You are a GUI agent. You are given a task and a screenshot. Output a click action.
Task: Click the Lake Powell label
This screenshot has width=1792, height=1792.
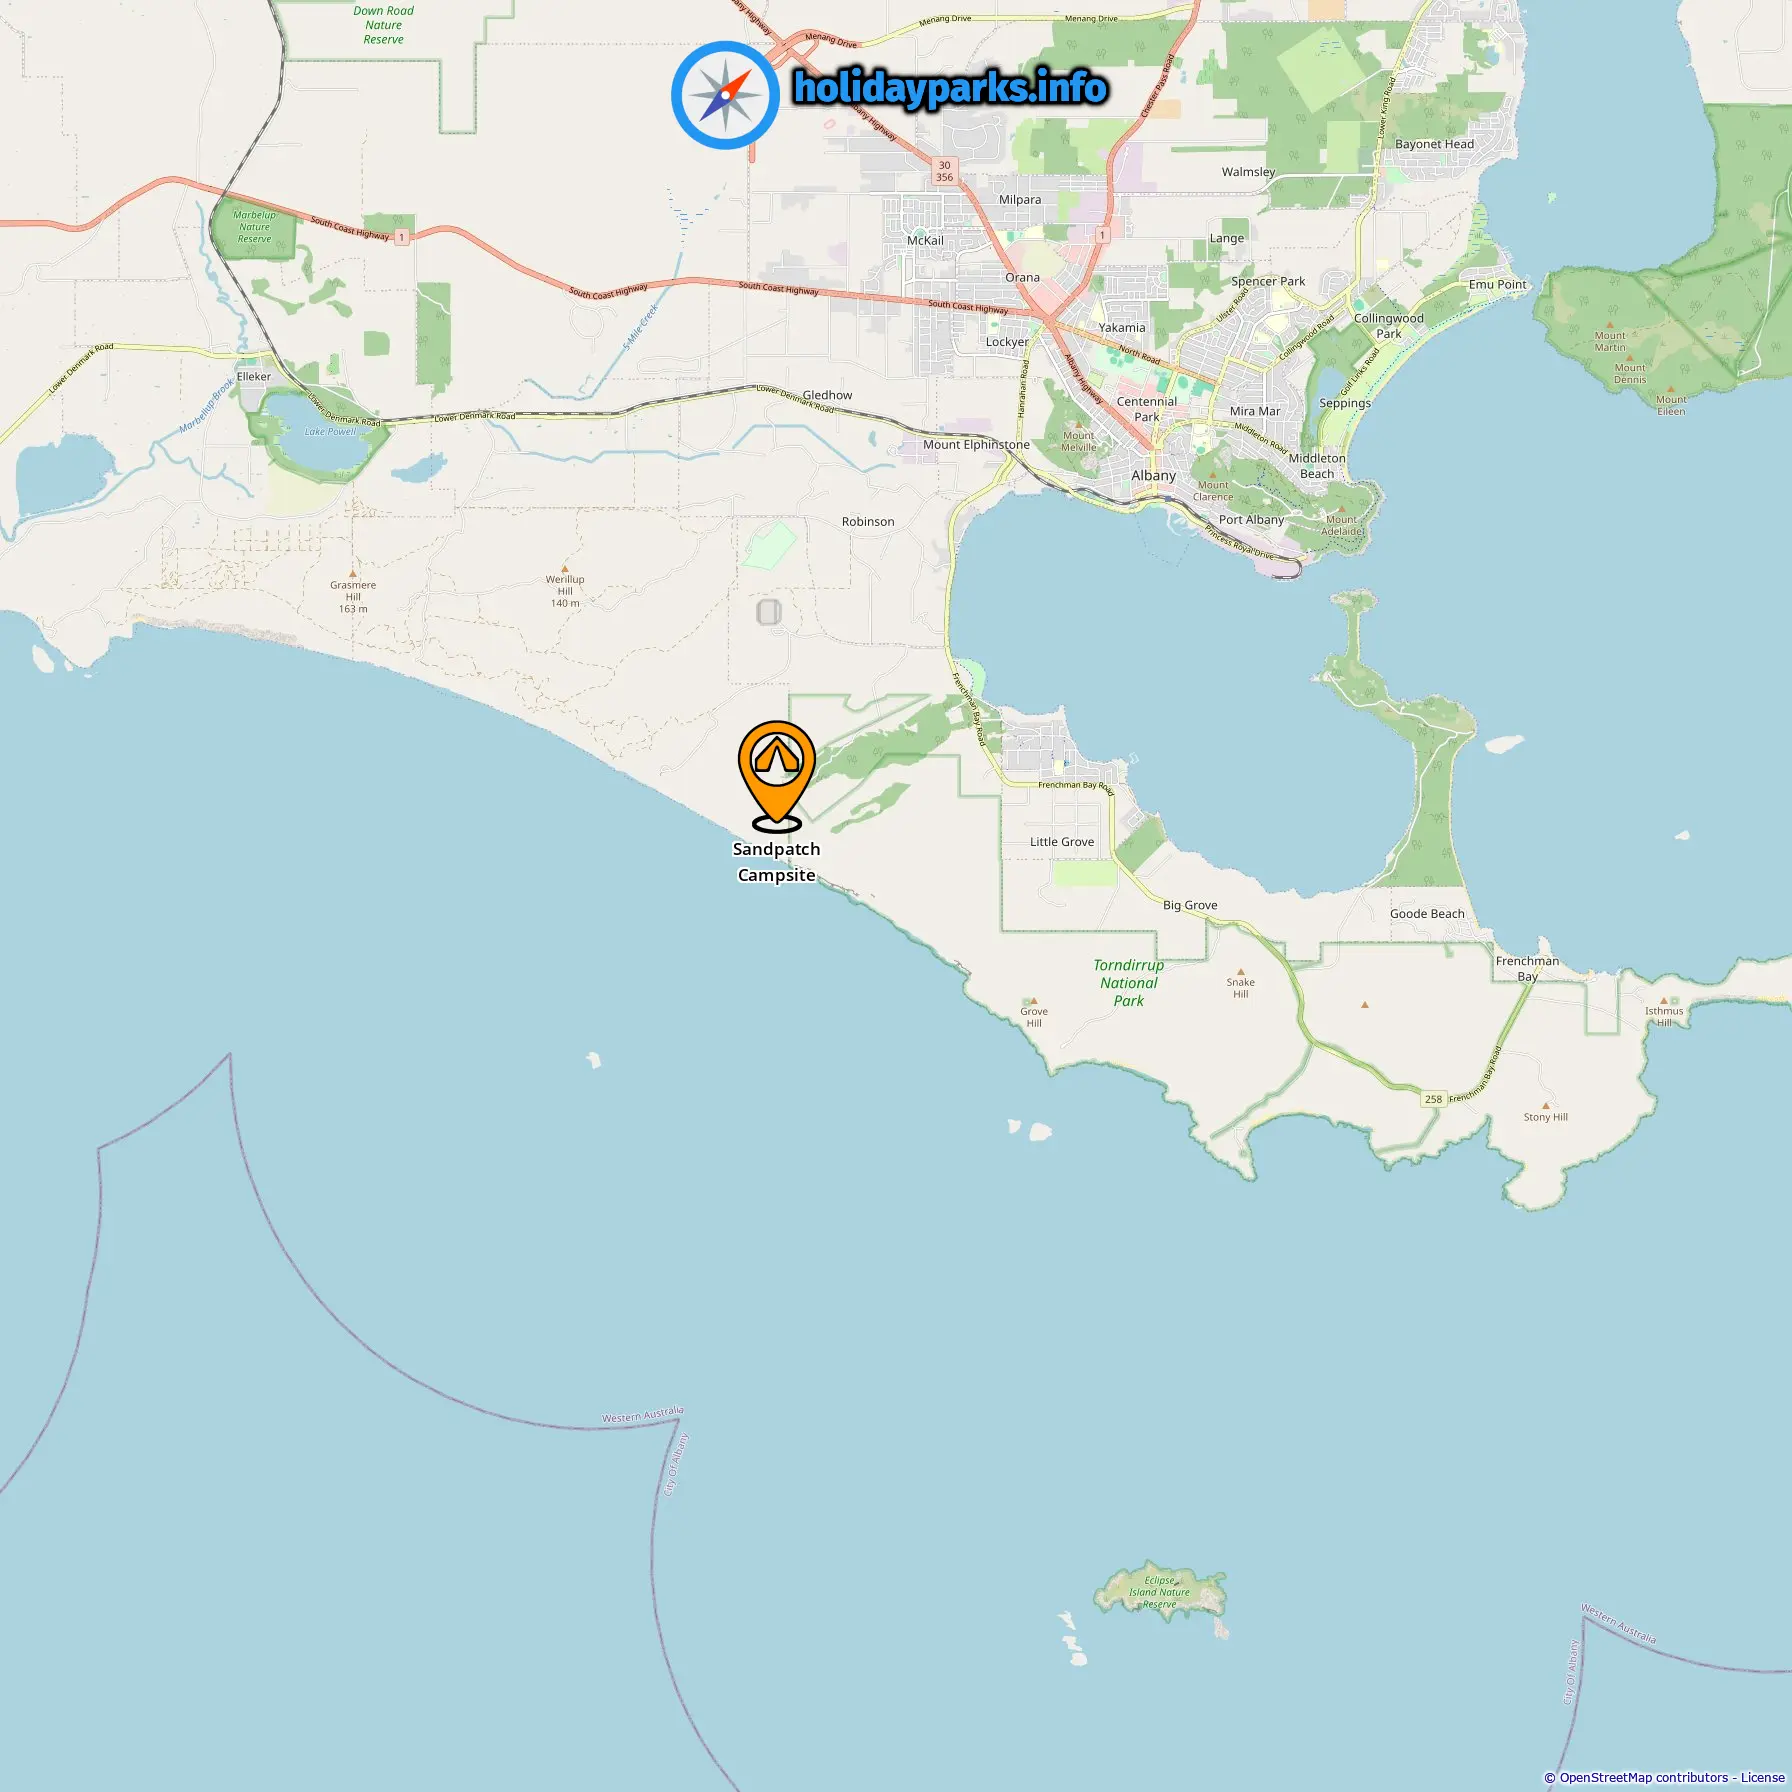point(330,432)
